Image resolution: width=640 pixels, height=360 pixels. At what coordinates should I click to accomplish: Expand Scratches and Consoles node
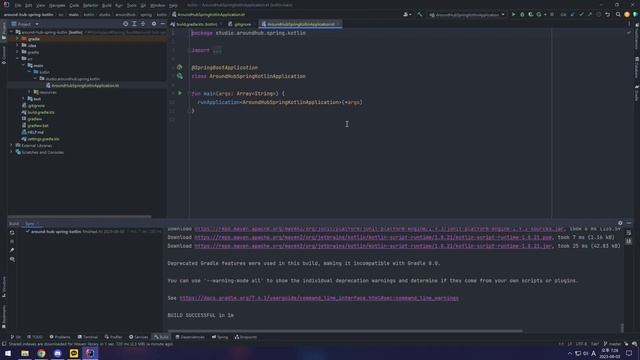11,152
